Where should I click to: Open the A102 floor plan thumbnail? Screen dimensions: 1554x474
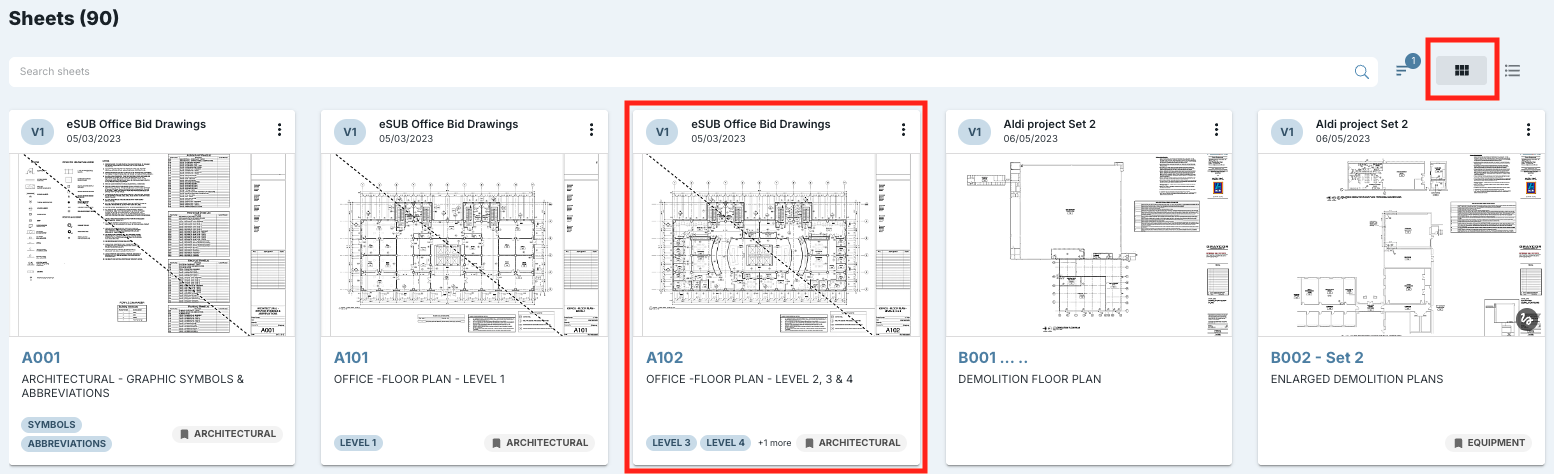click(776, 245)
